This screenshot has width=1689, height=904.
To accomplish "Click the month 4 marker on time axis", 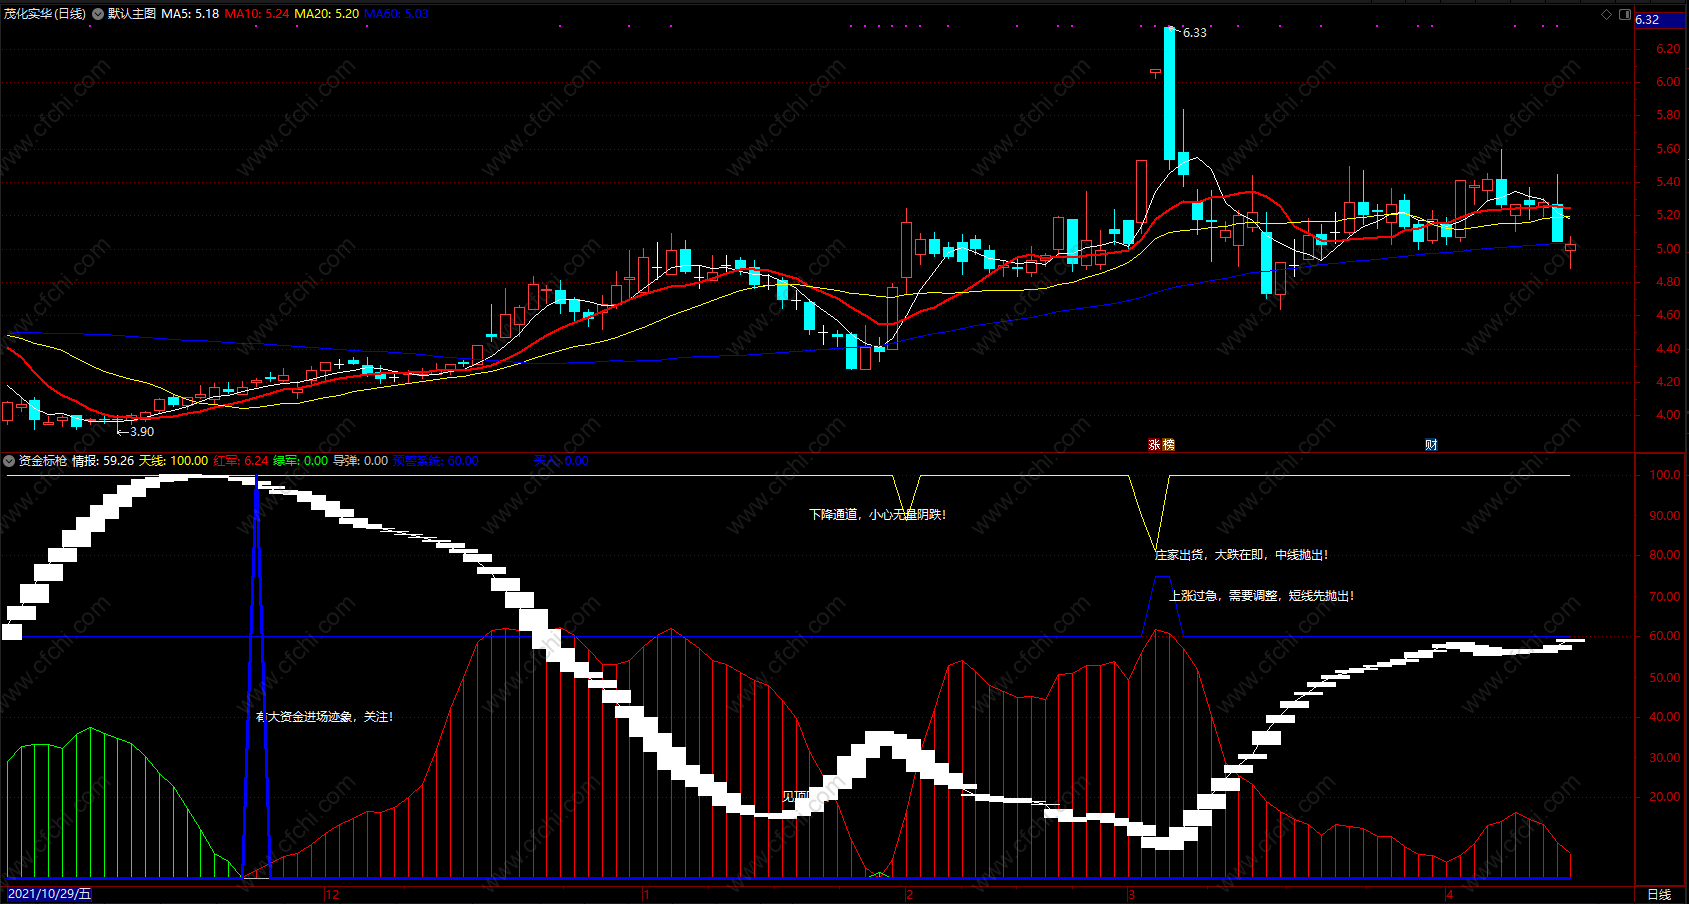I will [1449, 894].
